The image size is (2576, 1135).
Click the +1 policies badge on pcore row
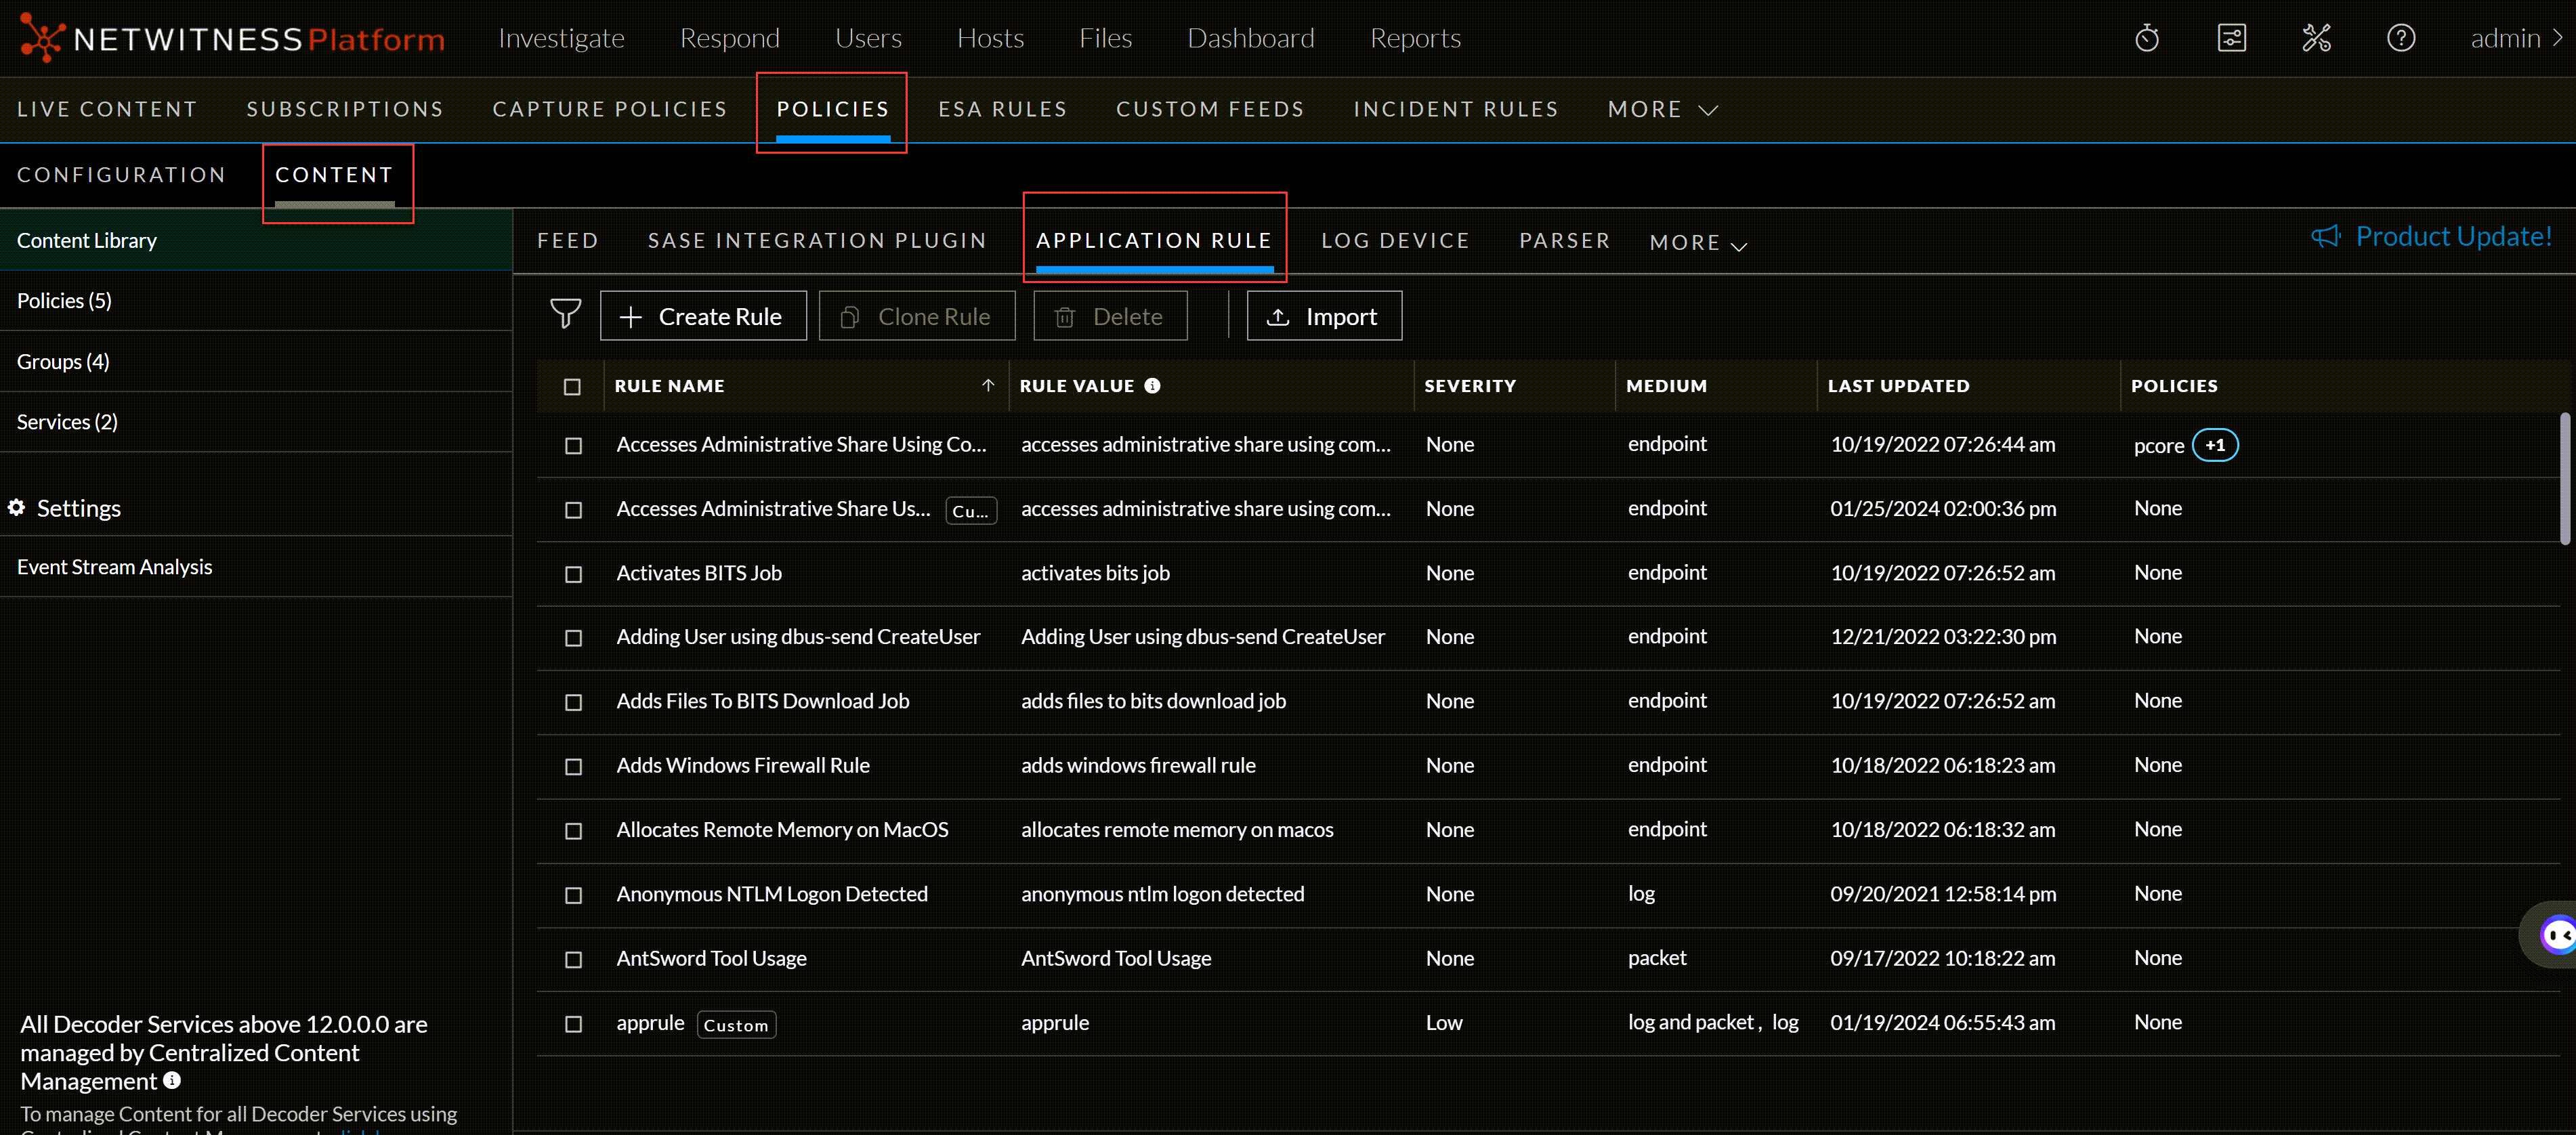2215,445
